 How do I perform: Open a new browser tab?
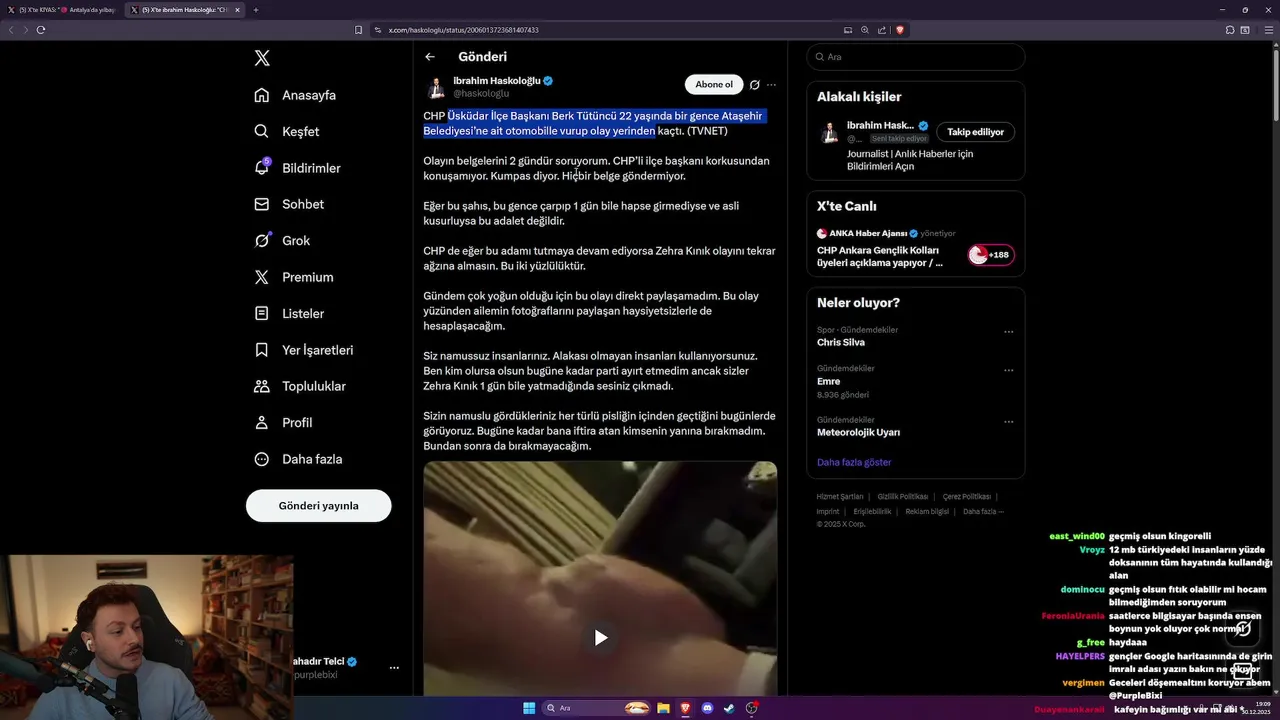(256, 10)
